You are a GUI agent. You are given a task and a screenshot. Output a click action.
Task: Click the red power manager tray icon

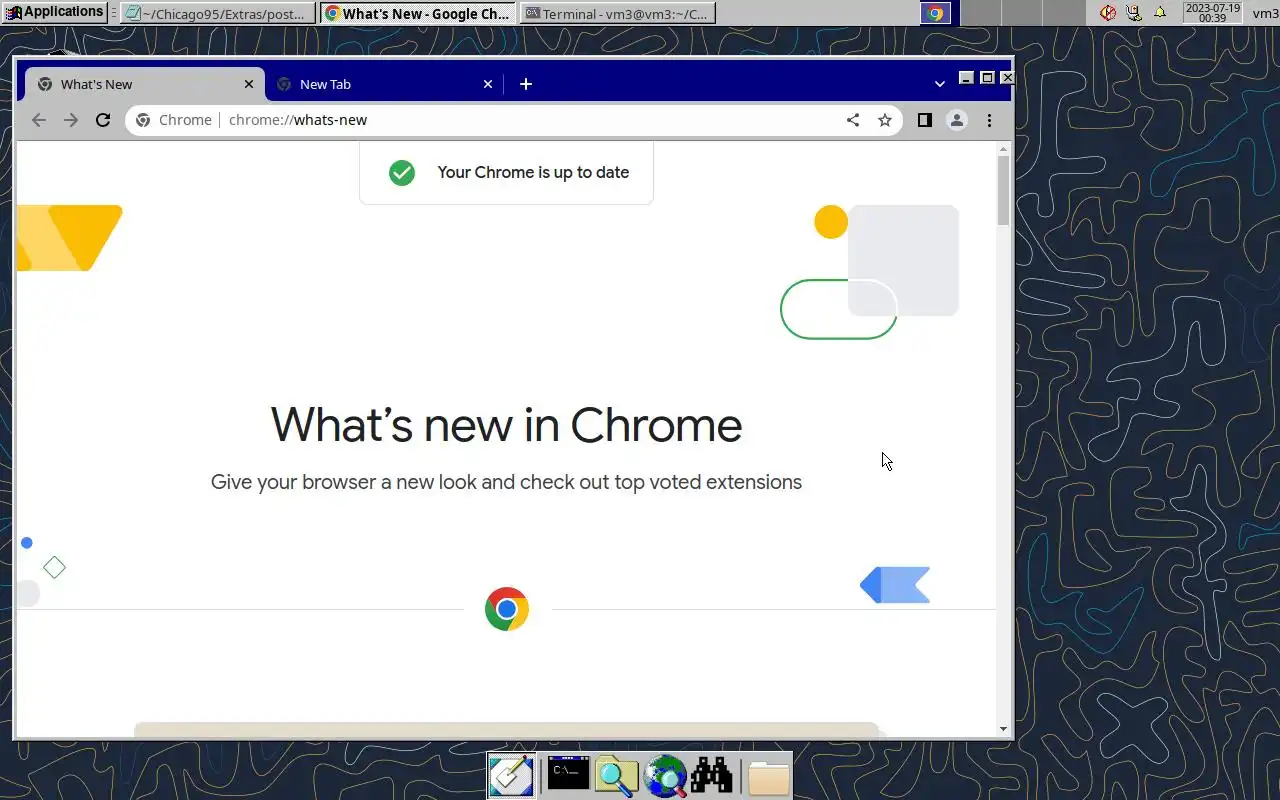1108,13
